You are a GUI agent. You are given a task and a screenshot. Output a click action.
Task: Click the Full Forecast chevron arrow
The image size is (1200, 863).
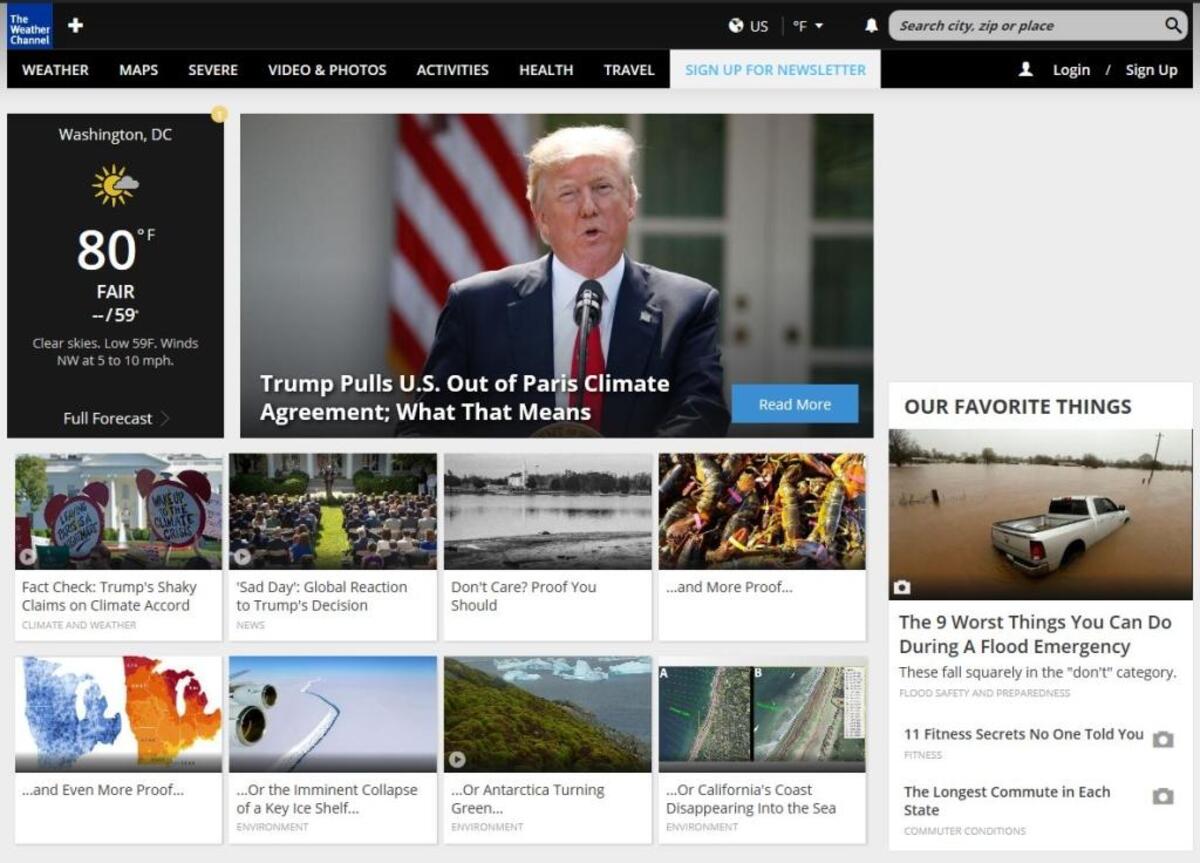tap(165, 418)
